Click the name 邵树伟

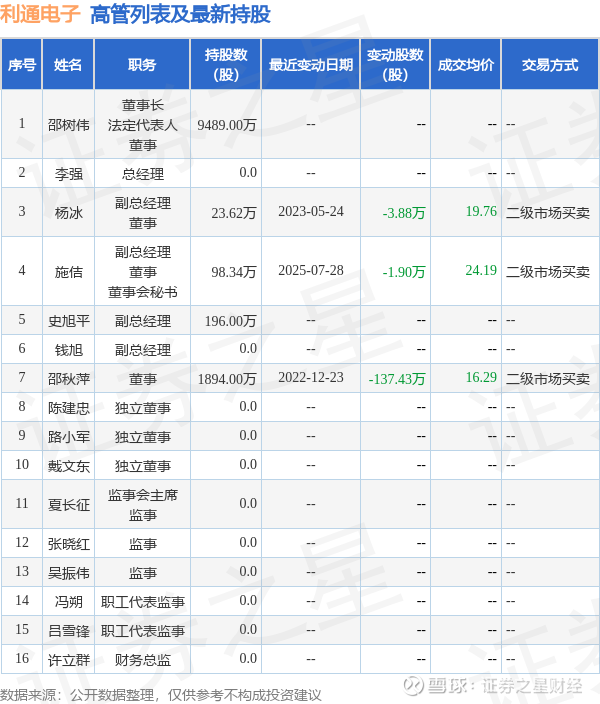click(68, 124)
